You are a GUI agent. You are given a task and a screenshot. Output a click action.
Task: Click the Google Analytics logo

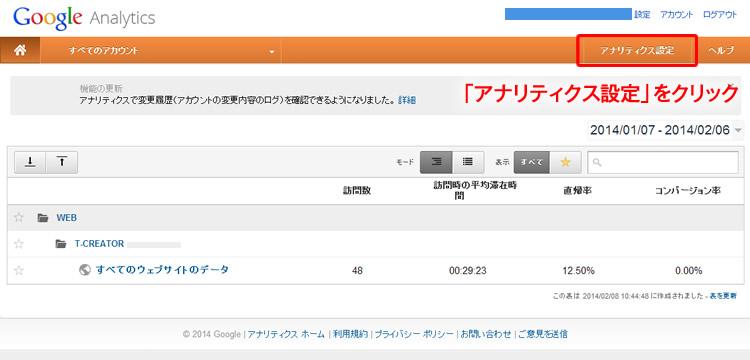click(x=84, y=18)
